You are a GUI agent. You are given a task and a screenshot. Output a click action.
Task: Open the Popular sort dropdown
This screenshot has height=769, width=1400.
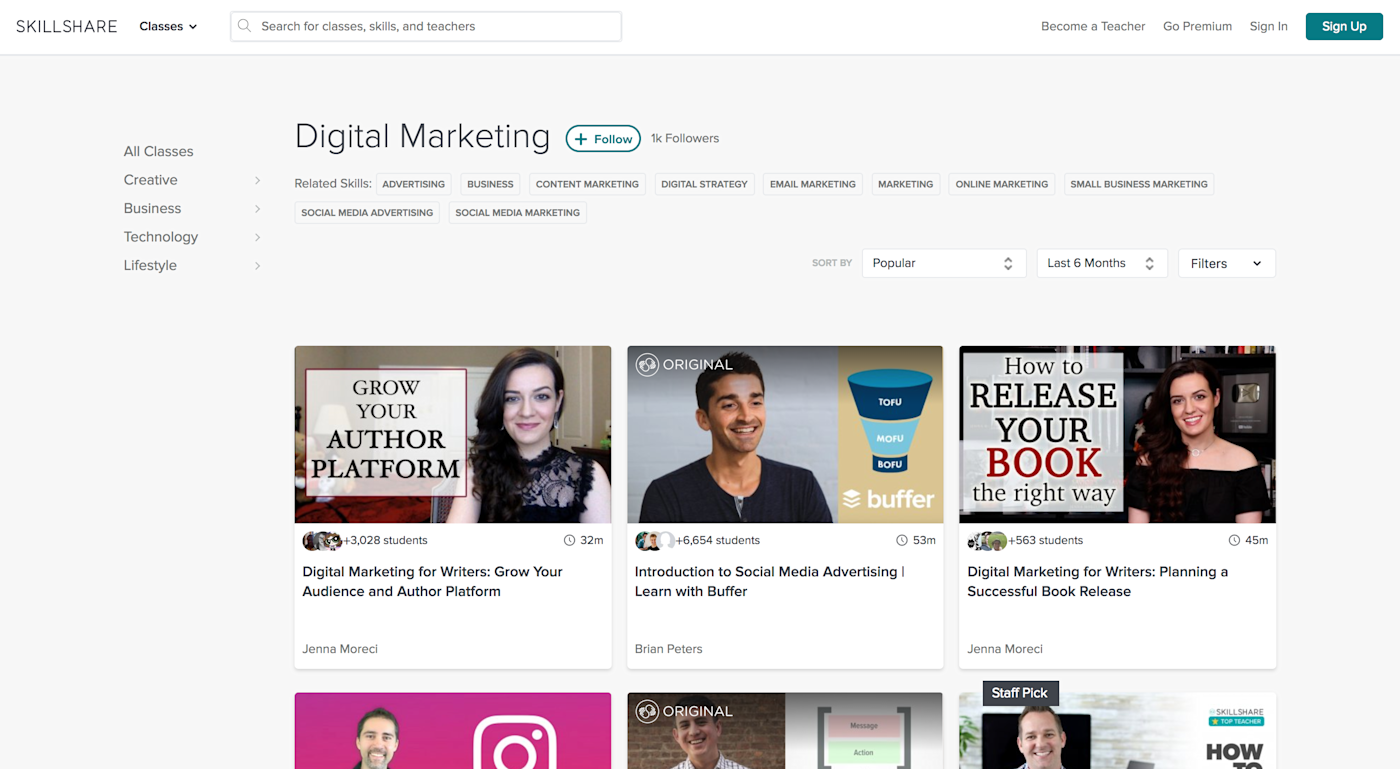(x=944, y=263)
